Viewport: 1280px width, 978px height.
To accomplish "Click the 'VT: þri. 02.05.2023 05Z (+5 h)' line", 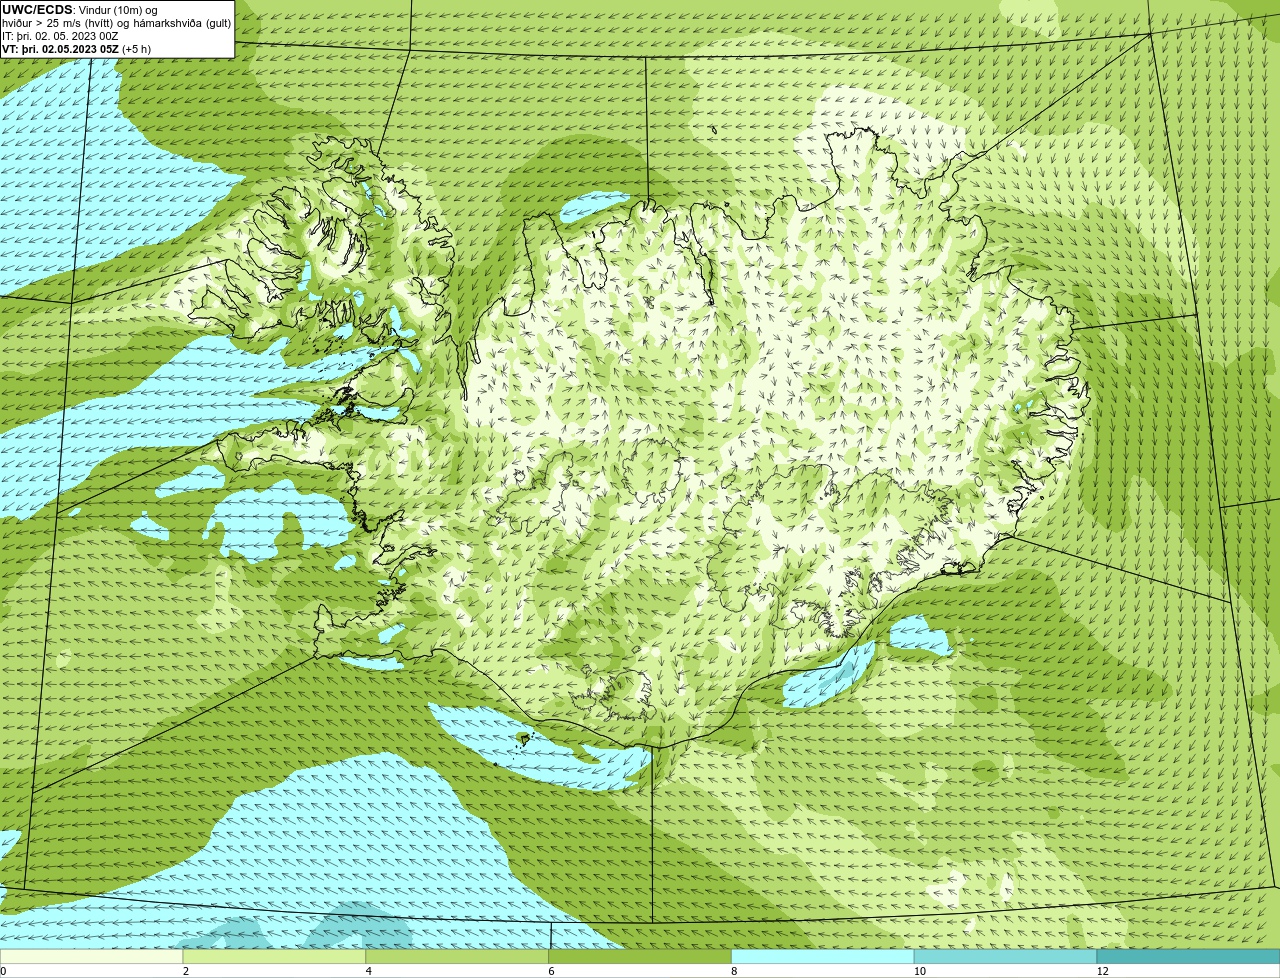I will click(77, 49).
